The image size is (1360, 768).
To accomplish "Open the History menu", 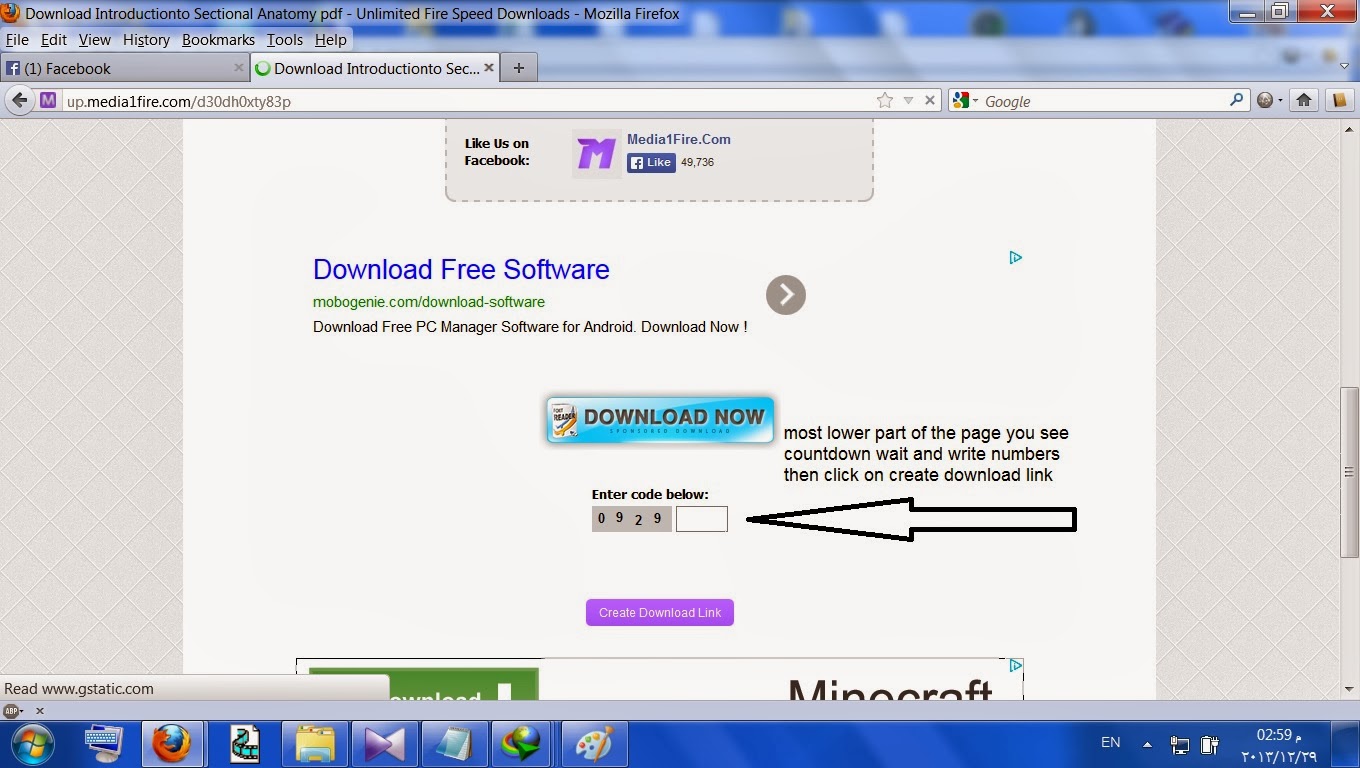I will click(146, 40).
